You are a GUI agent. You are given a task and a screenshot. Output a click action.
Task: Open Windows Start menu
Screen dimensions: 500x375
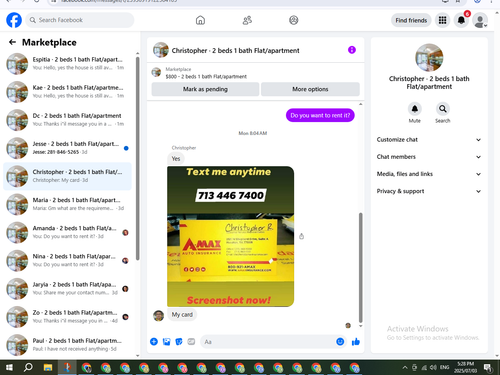coord(9,367)
